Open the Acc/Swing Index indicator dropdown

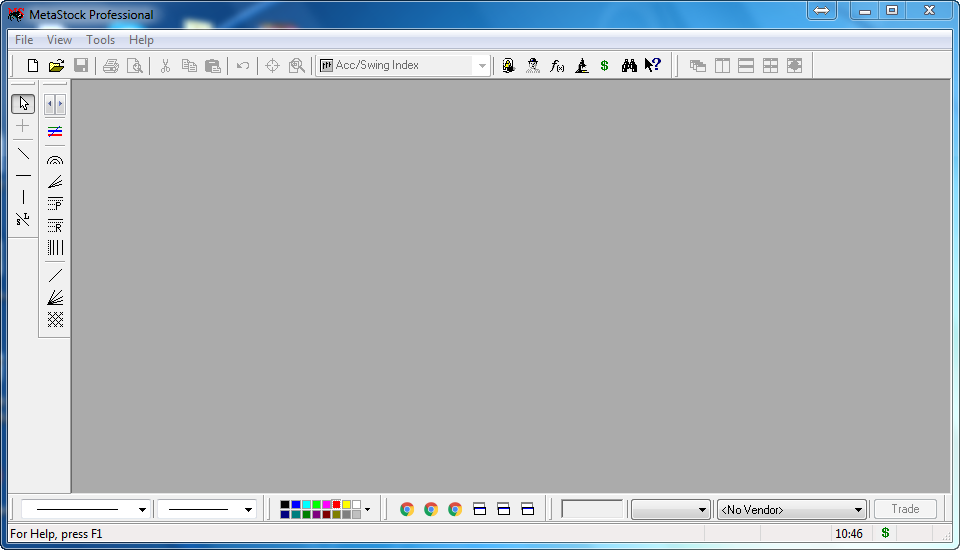pyautogui.click(x=482, y=66)
